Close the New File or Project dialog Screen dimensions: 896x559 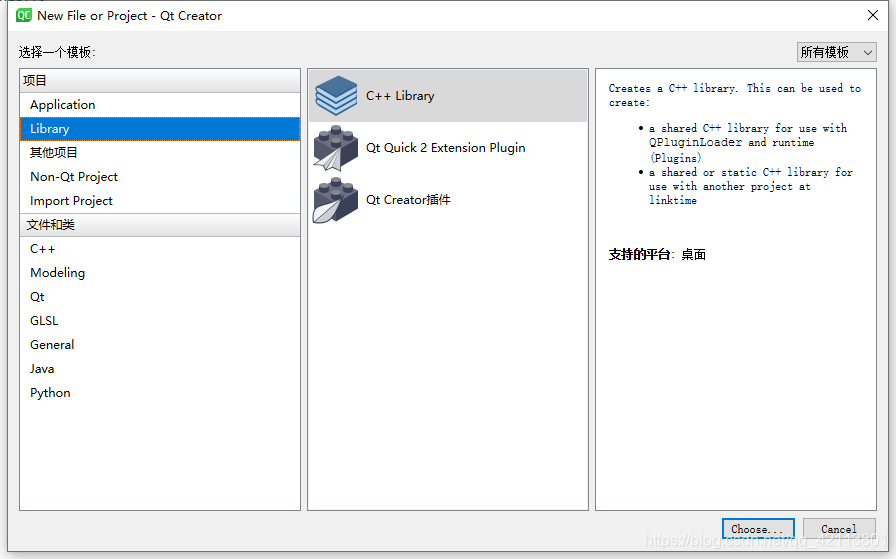point(873,15)
